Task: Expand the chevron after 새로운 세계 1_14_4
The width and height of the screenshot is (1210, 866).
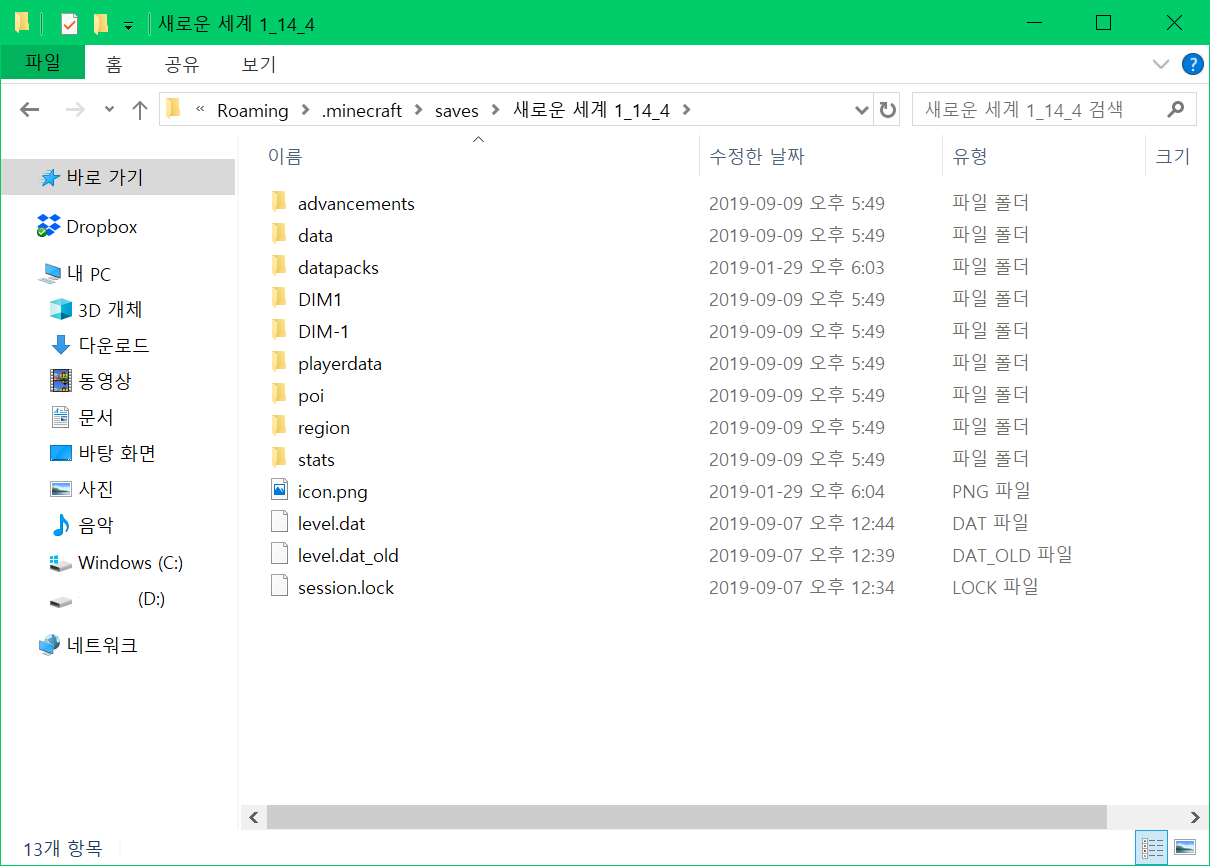Action: pos(686,110)
